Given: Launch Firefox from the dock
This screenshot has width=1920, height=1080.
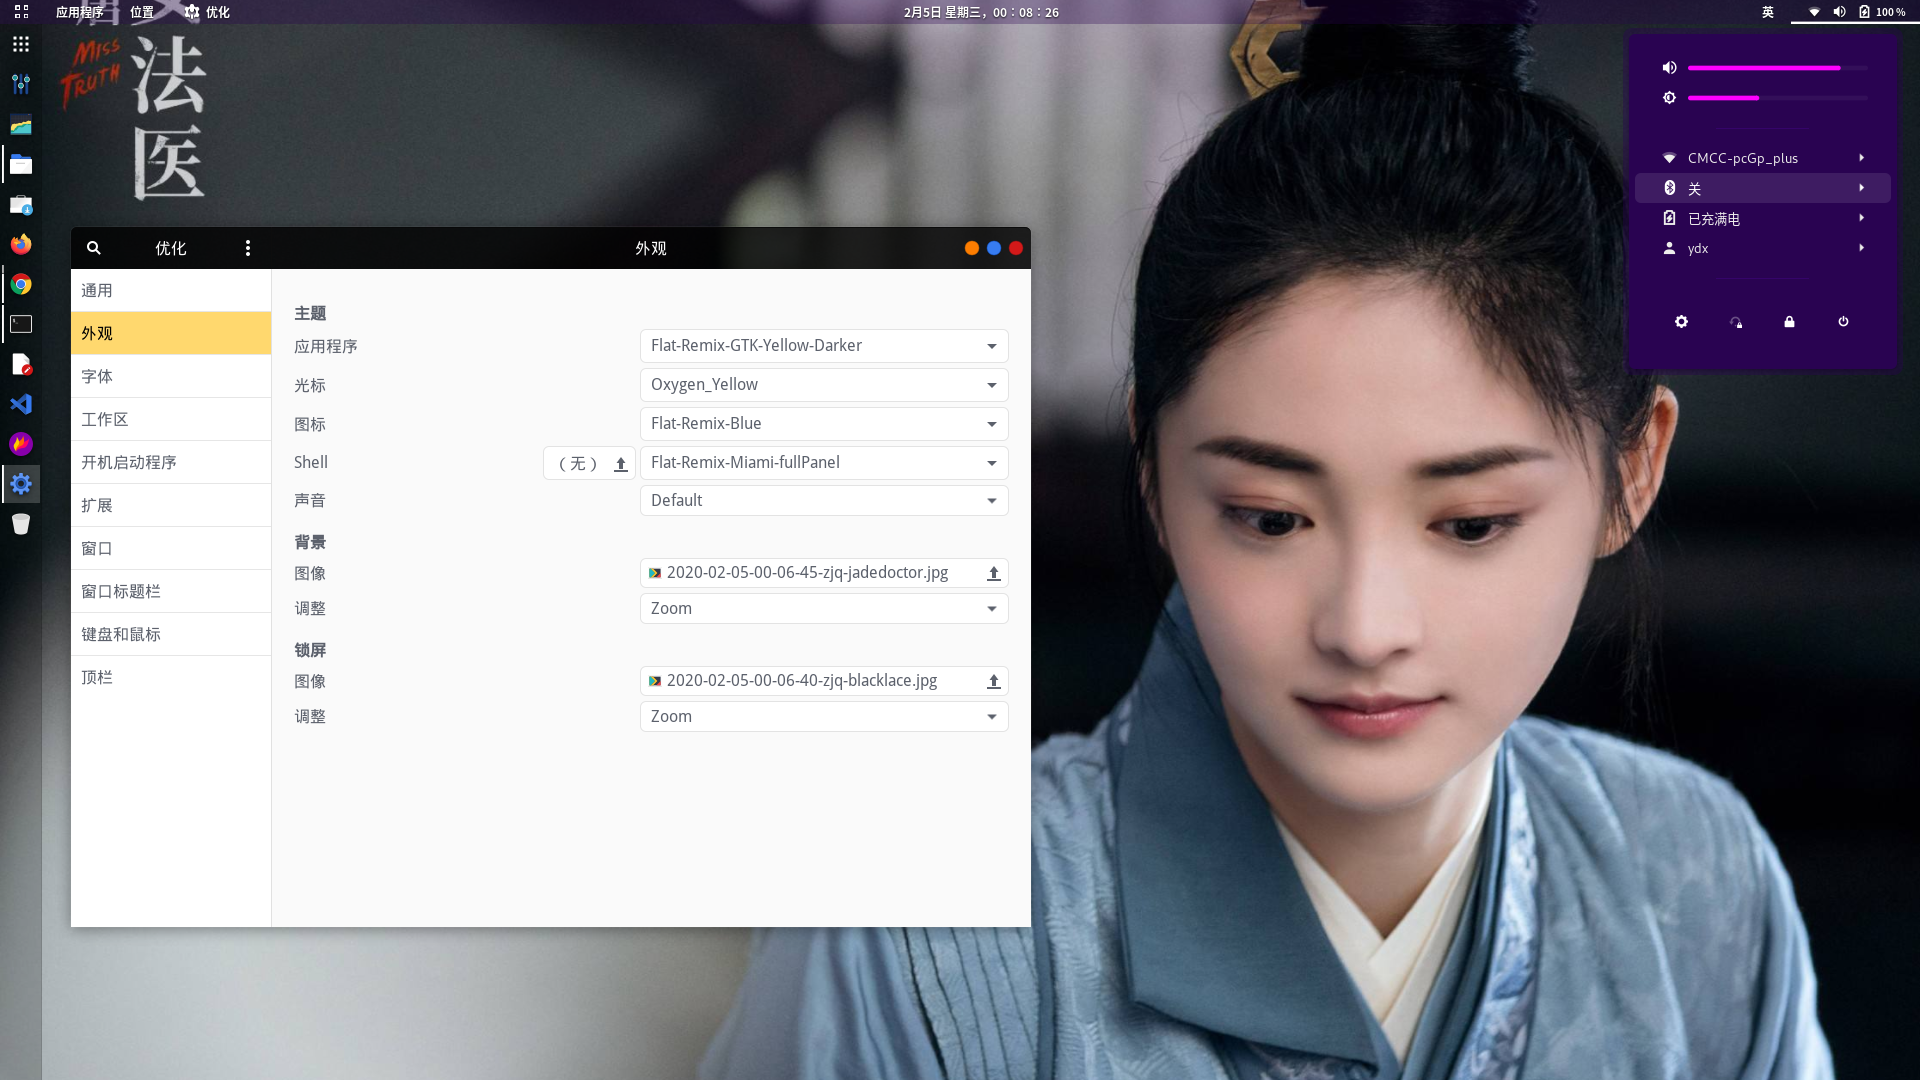Looking at the screenshot, I should [21, 244].
